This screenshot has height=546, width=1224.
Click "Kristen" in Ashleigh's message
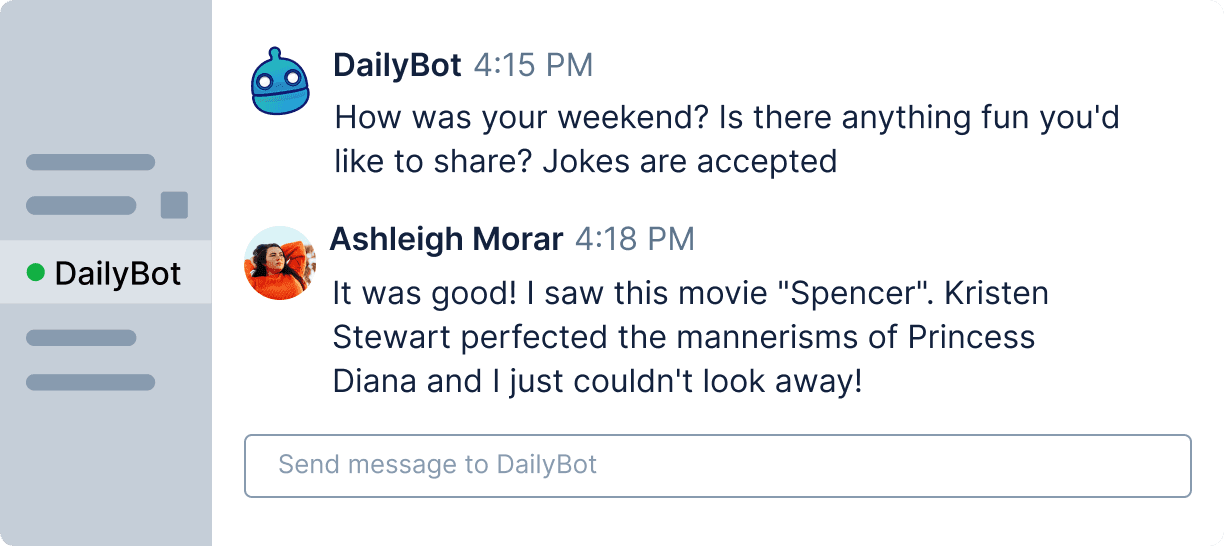[996, 294]
